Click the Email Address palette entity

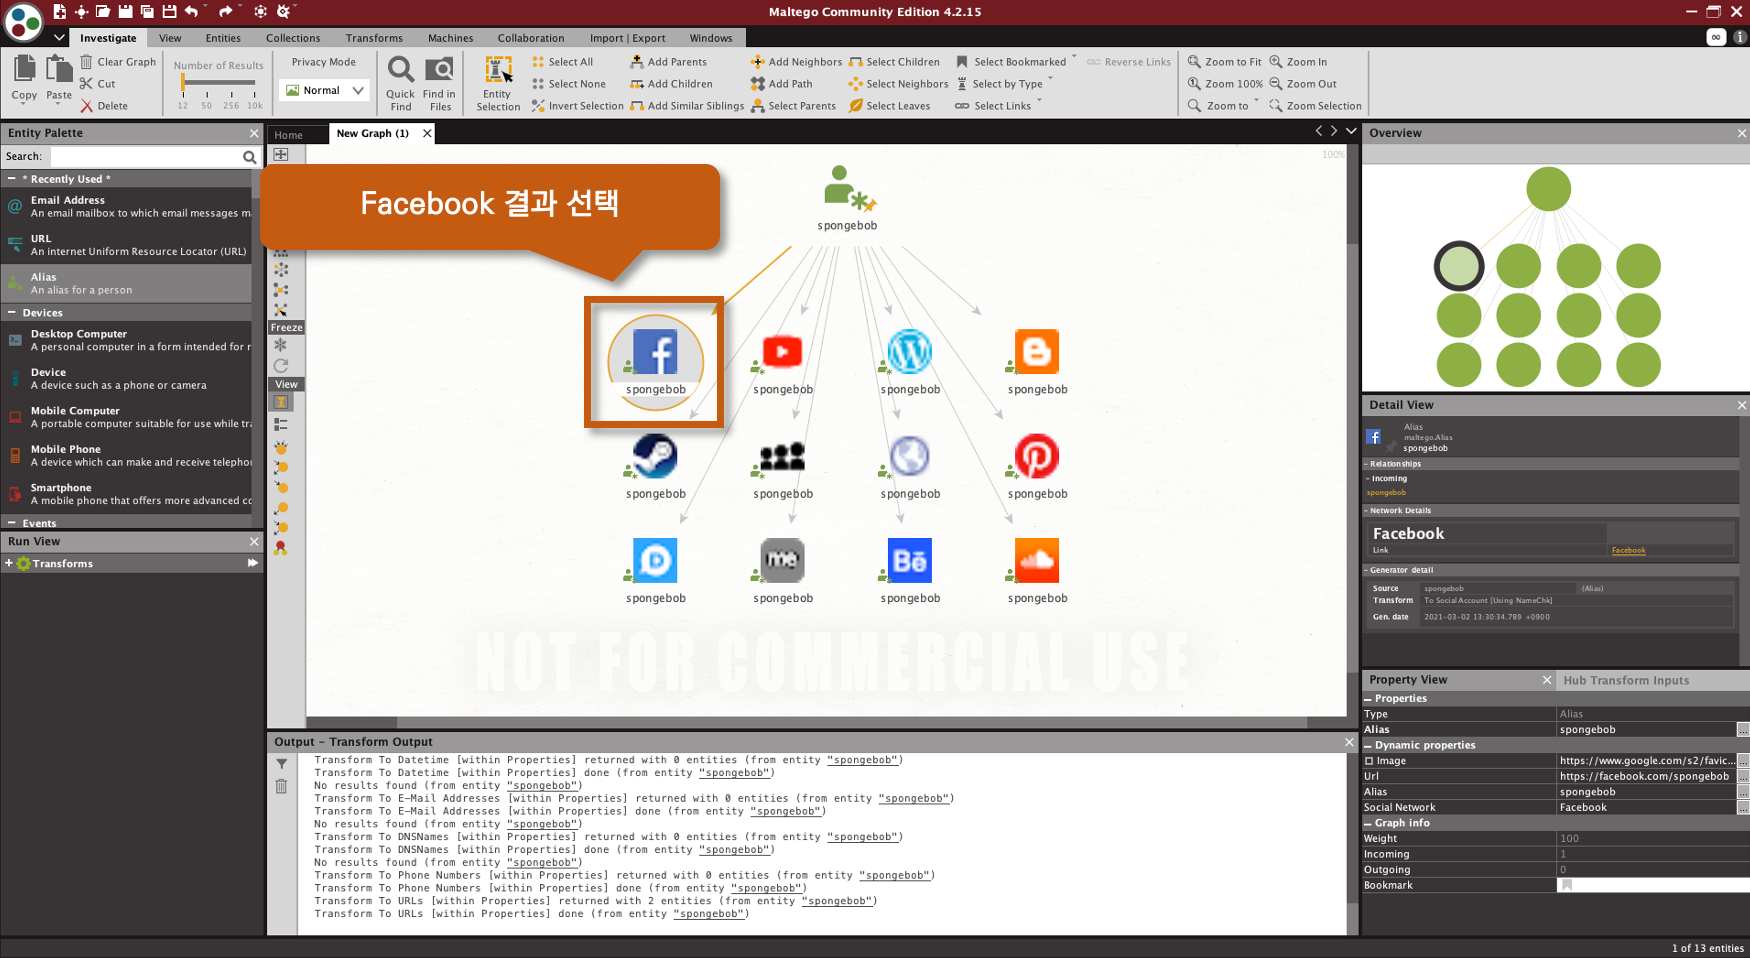tap(126, 206)
